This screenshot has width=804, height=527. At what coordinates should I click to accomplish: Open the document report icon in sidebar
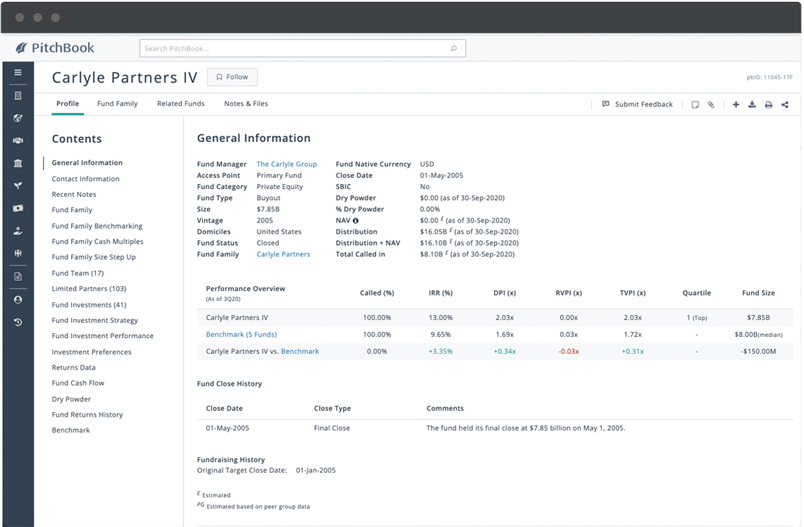point(18,277)
